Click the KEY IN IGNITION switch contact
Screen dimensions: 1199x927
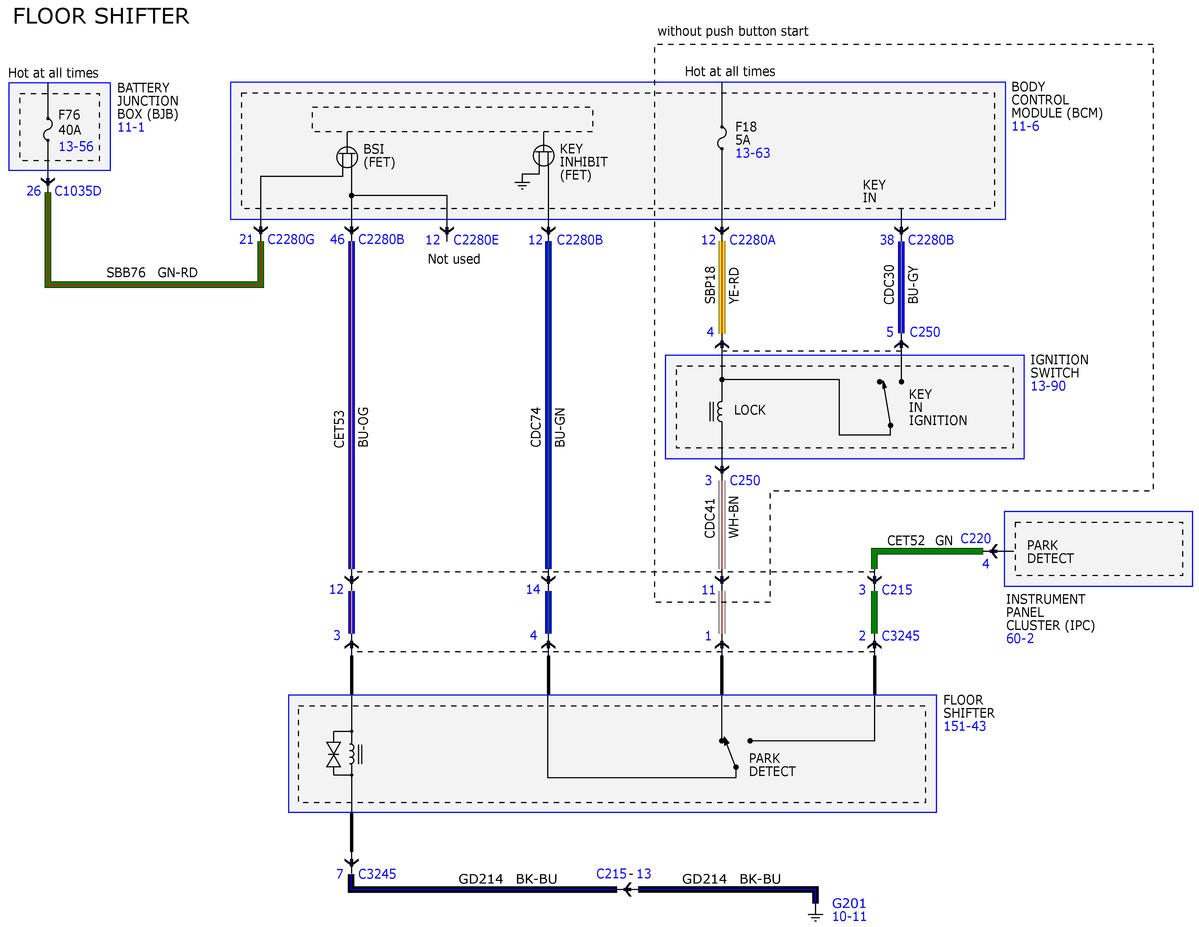click(x=885, y=405)
